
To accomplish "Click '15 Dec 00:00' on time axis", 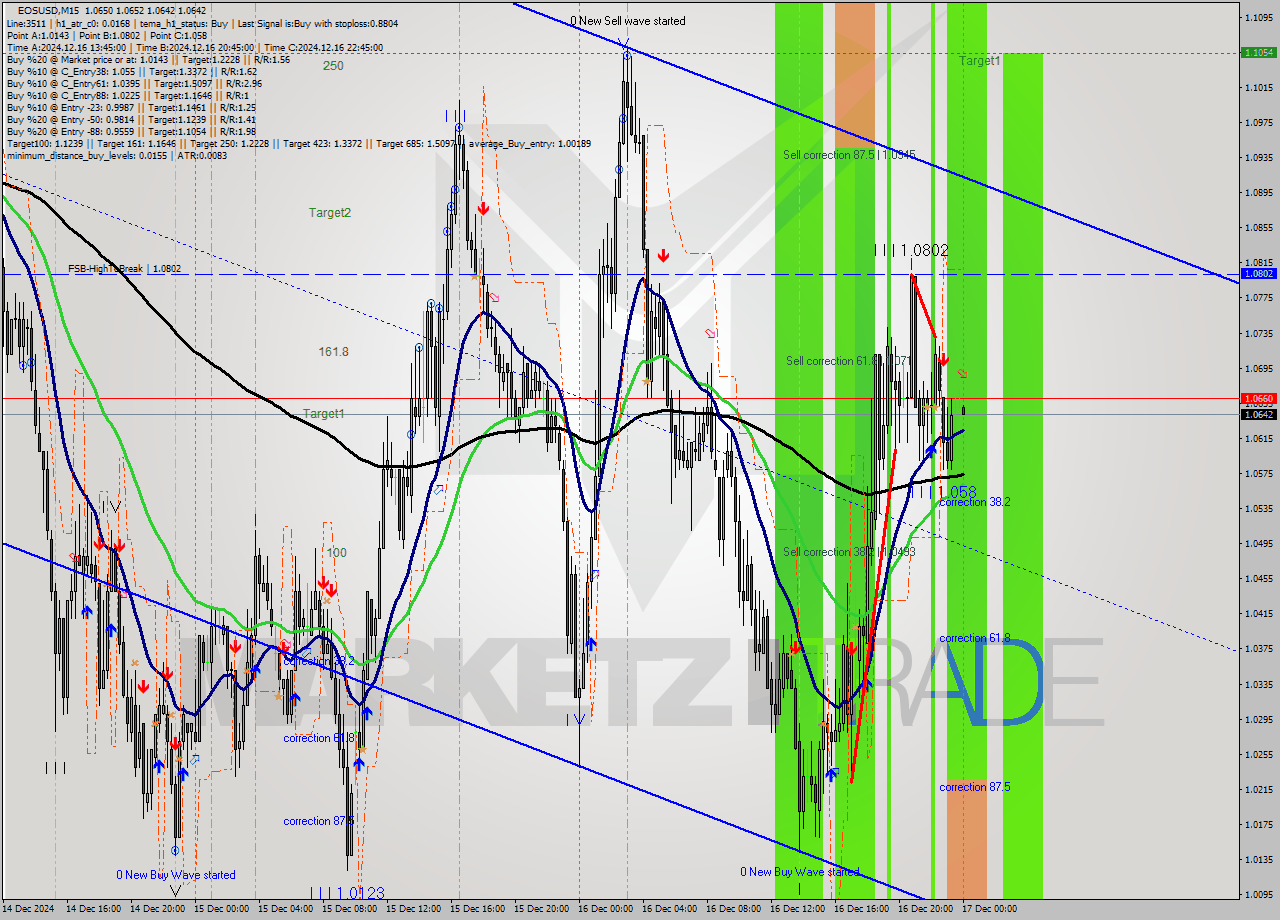I will (x=221, y=909).
